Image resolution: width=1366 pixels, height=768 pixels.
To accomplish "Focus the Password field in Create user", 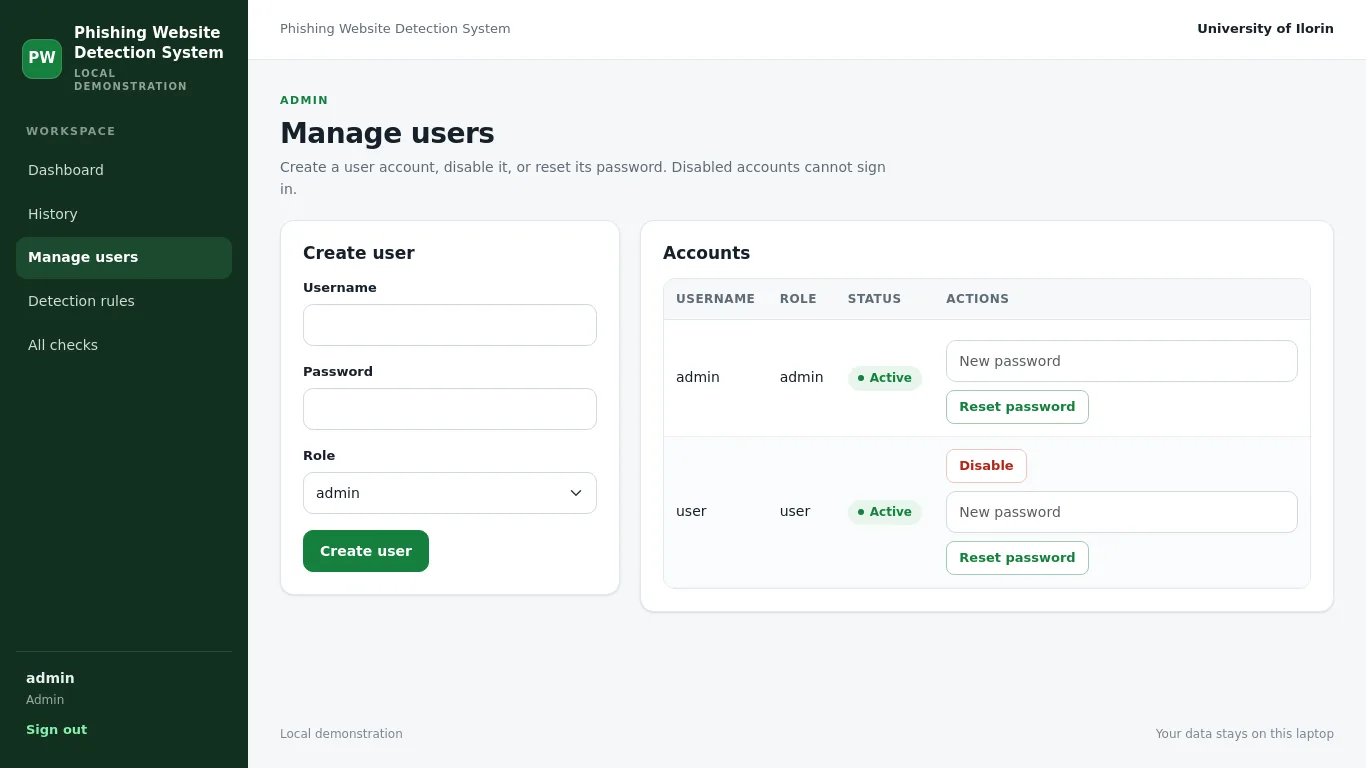I will 450,409.
